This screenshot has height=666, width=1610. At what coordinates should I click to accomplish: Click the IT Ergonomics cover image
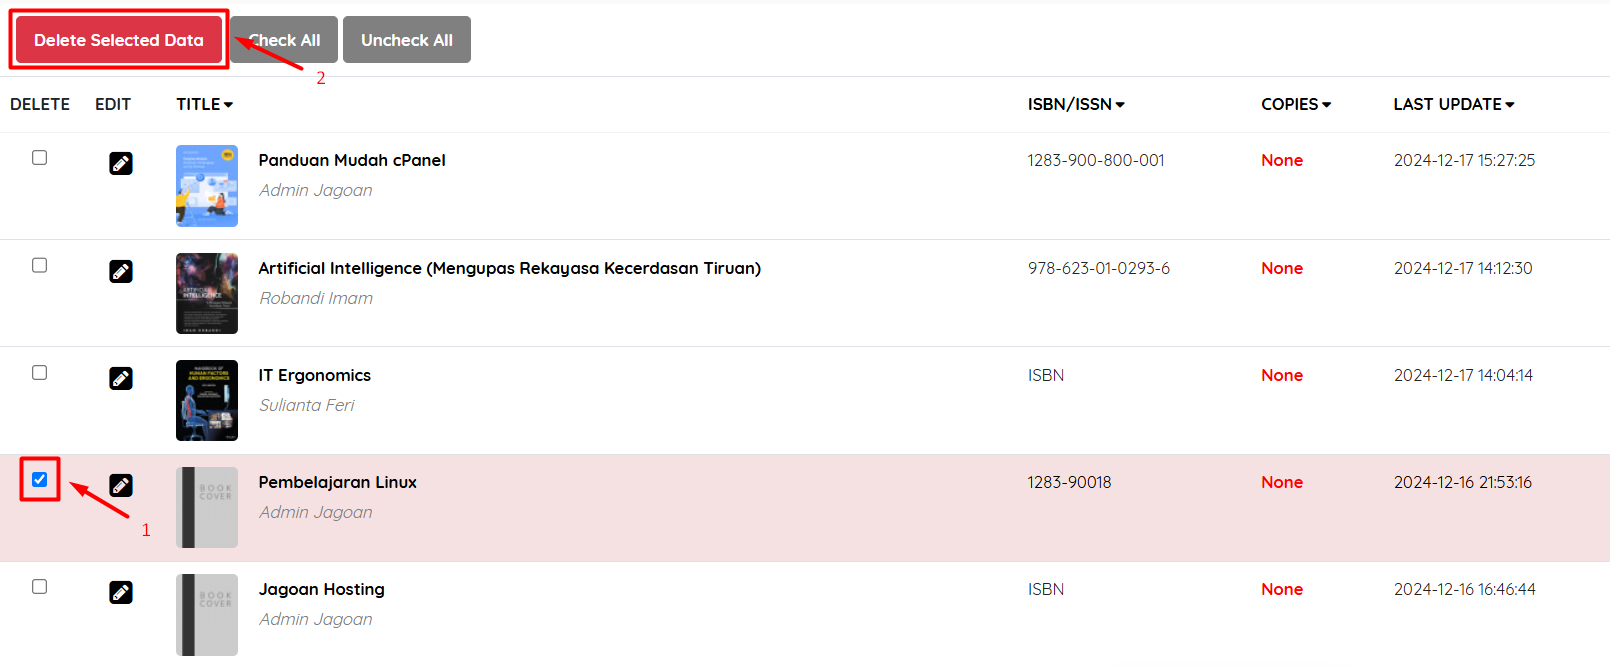tap(207, 400)
